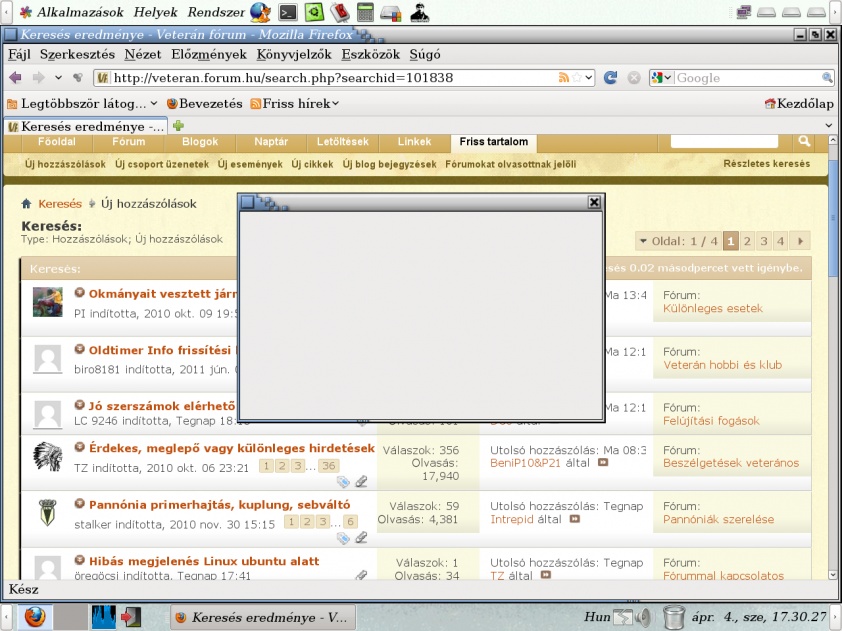This screenshot has height=631, width=842.
Task: Click the back arrow navigation button
Action: coord(15,78)
